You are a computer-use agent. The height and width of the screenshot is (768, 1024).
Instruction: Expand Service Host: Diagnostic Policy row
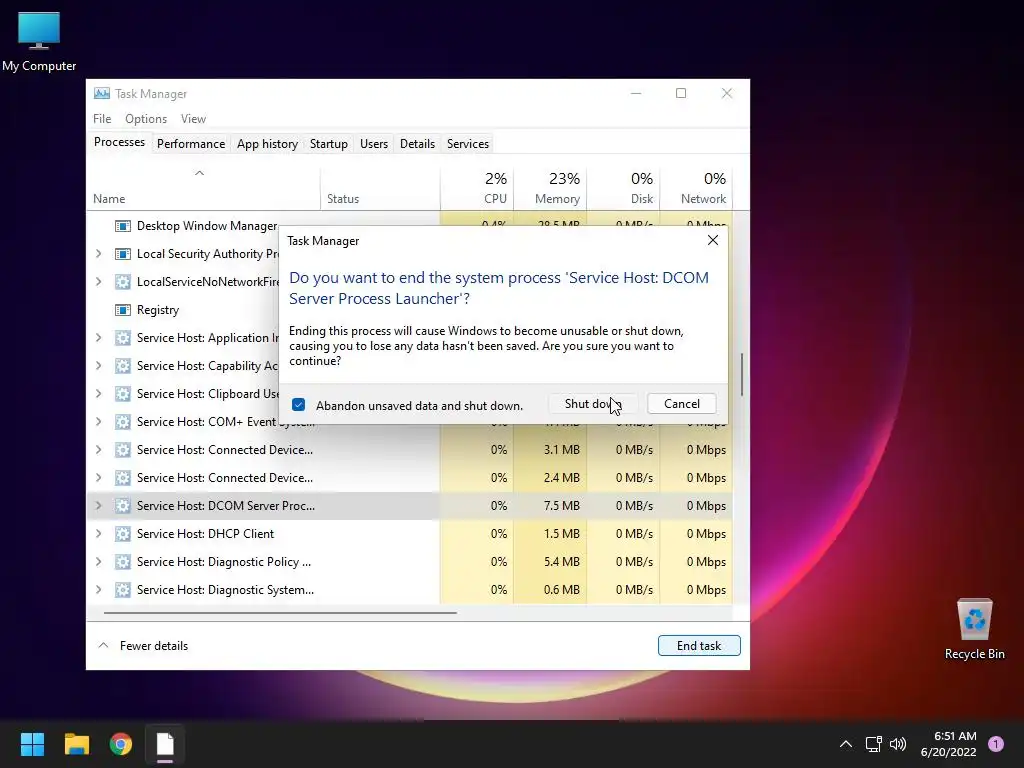(99, 562)
